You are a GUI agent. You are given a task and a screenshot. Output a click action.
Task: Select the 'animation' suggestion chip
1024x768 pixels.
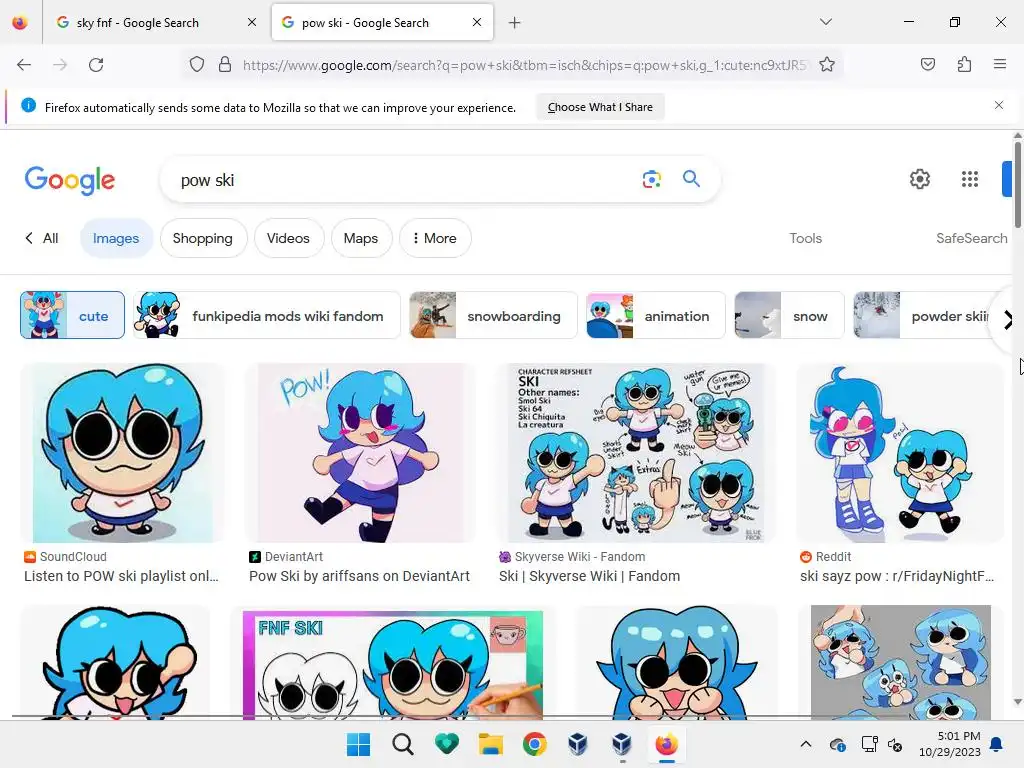point(656,315)
